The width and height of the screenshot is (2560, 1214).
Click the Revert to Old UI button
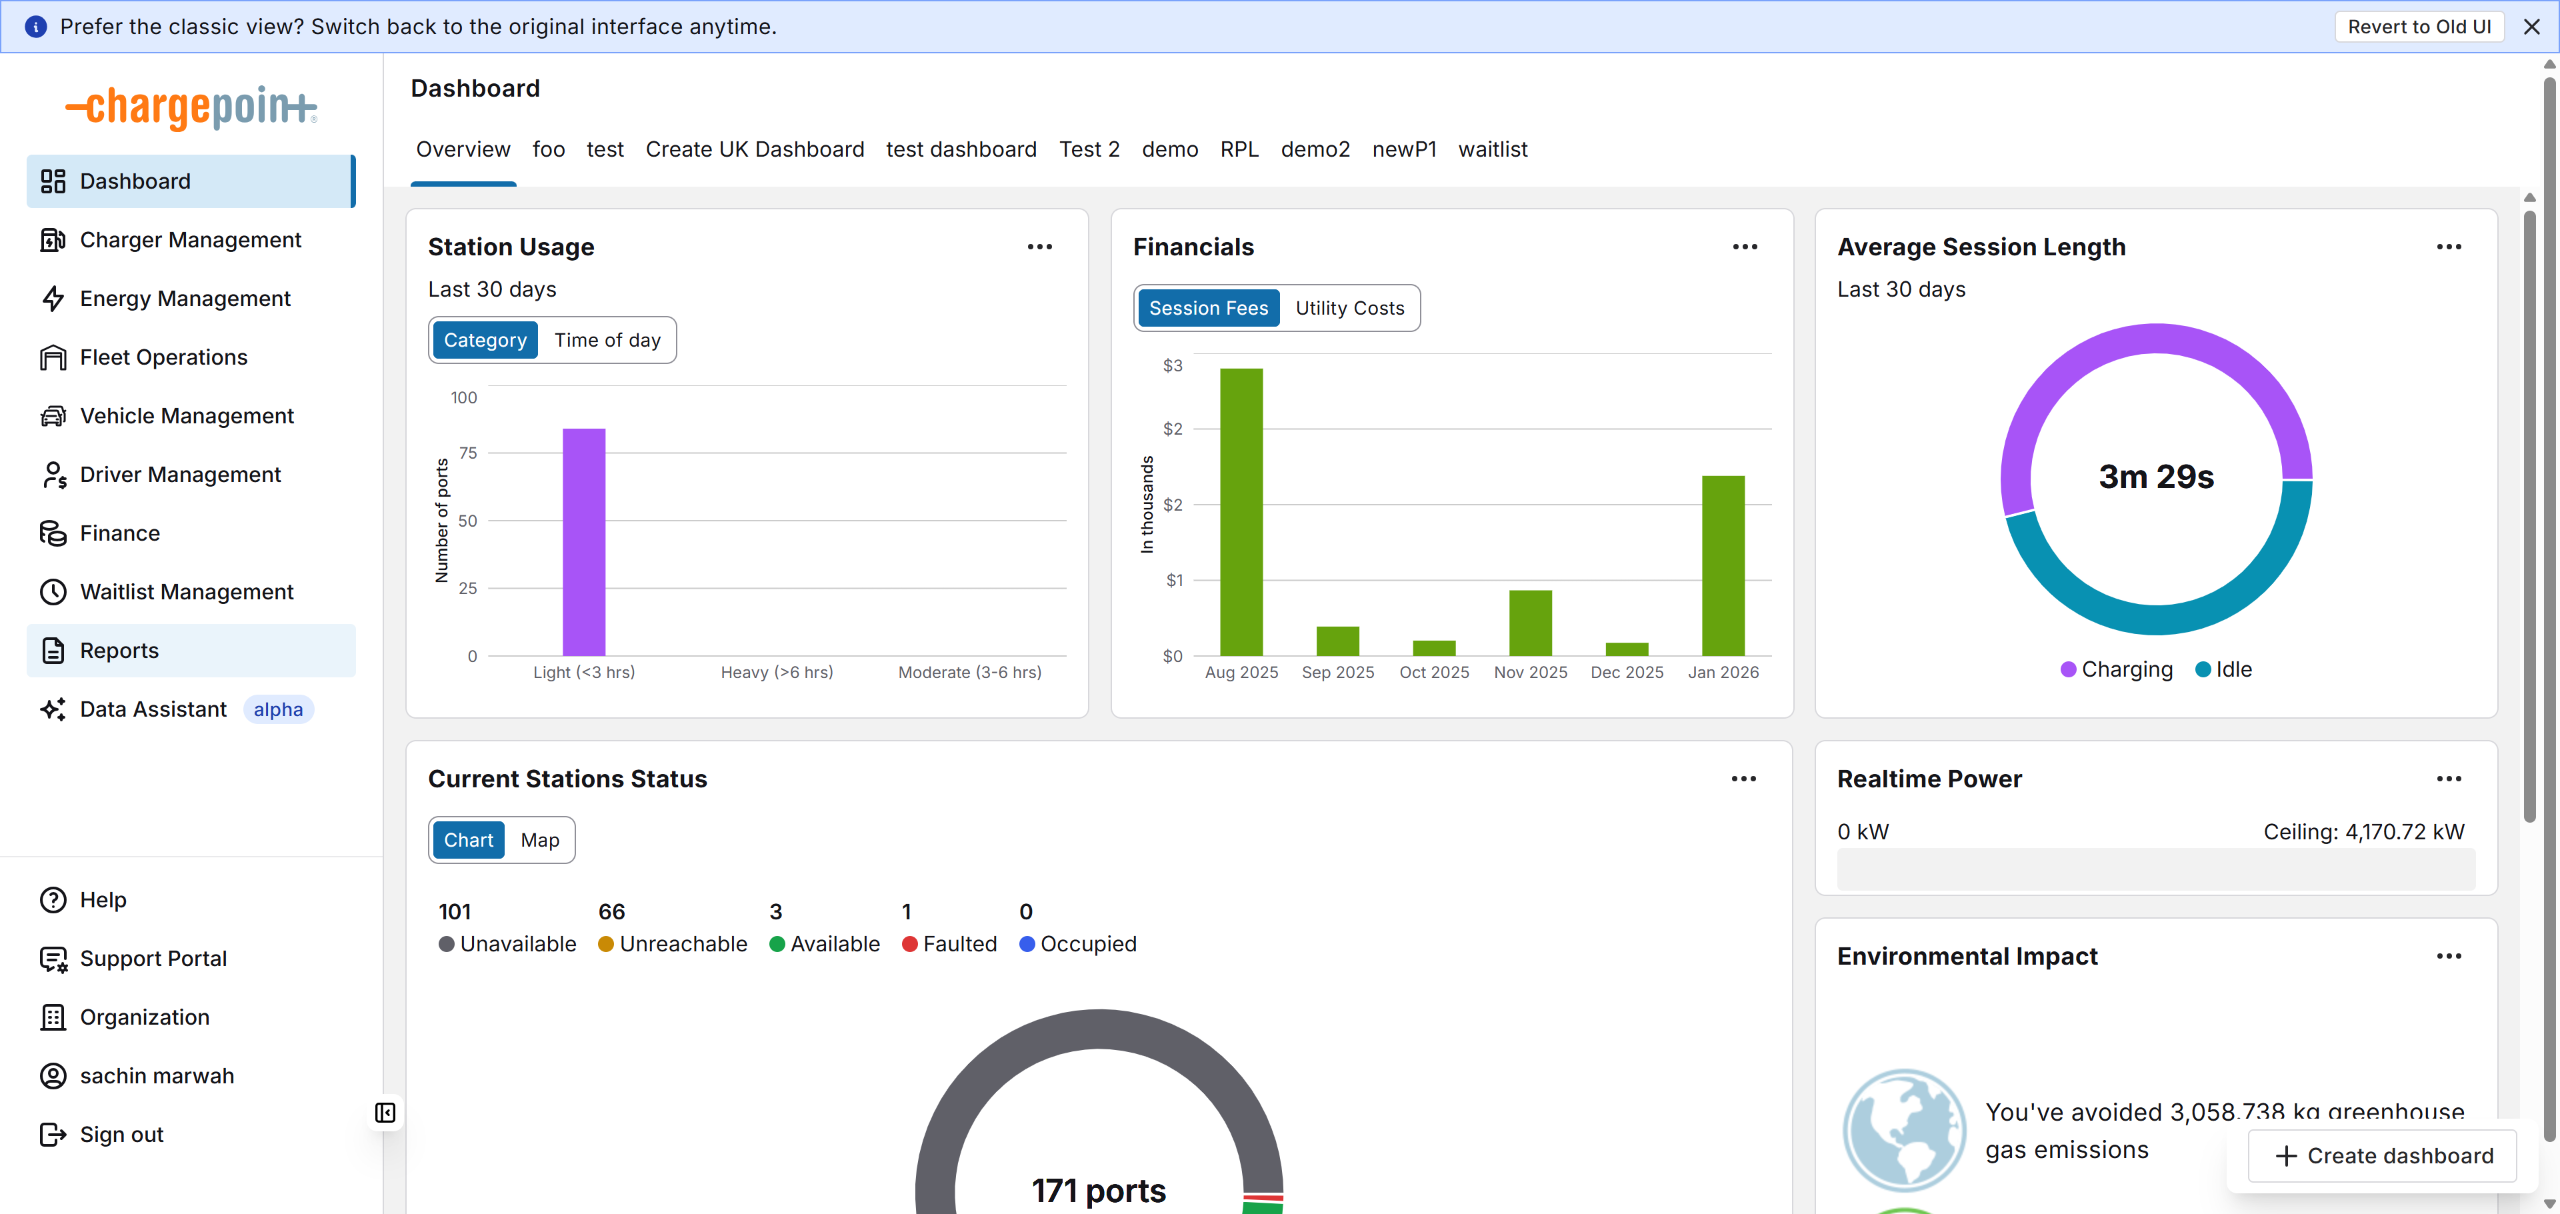2418,27
